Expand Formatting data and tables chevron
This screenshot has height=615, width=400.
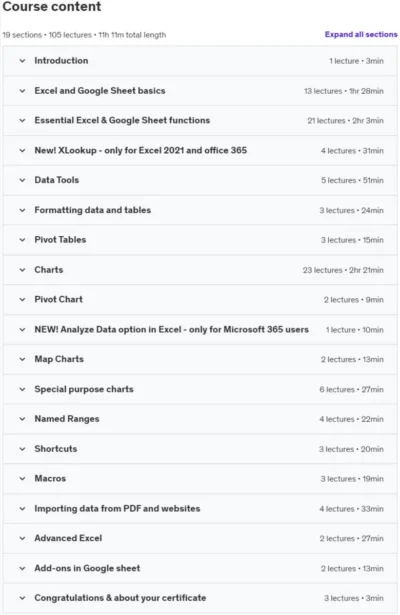22,210
